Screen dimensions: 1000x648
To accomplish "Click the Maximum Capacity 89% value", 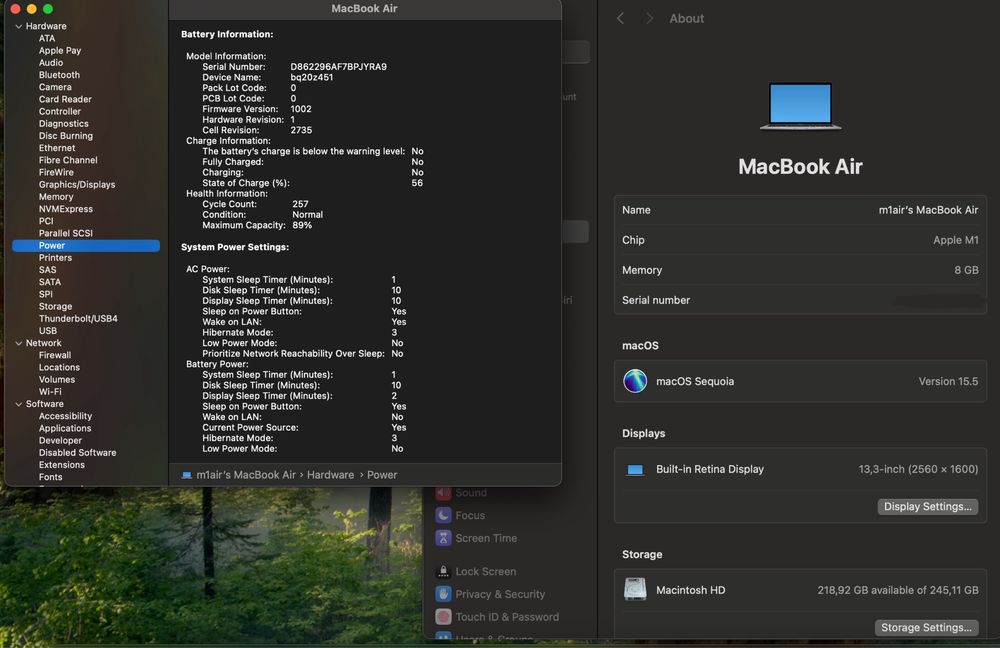I will click(302, 225).
